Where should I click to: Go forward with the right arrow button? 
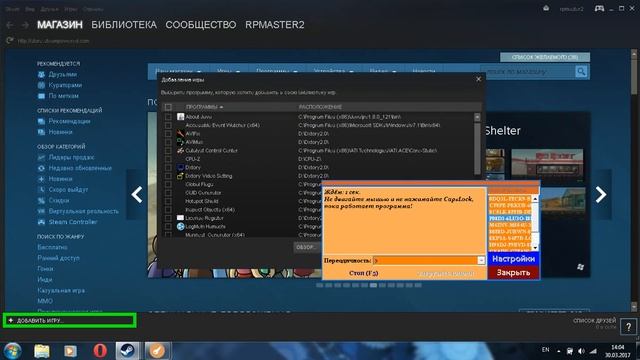(x=25, y=25)
